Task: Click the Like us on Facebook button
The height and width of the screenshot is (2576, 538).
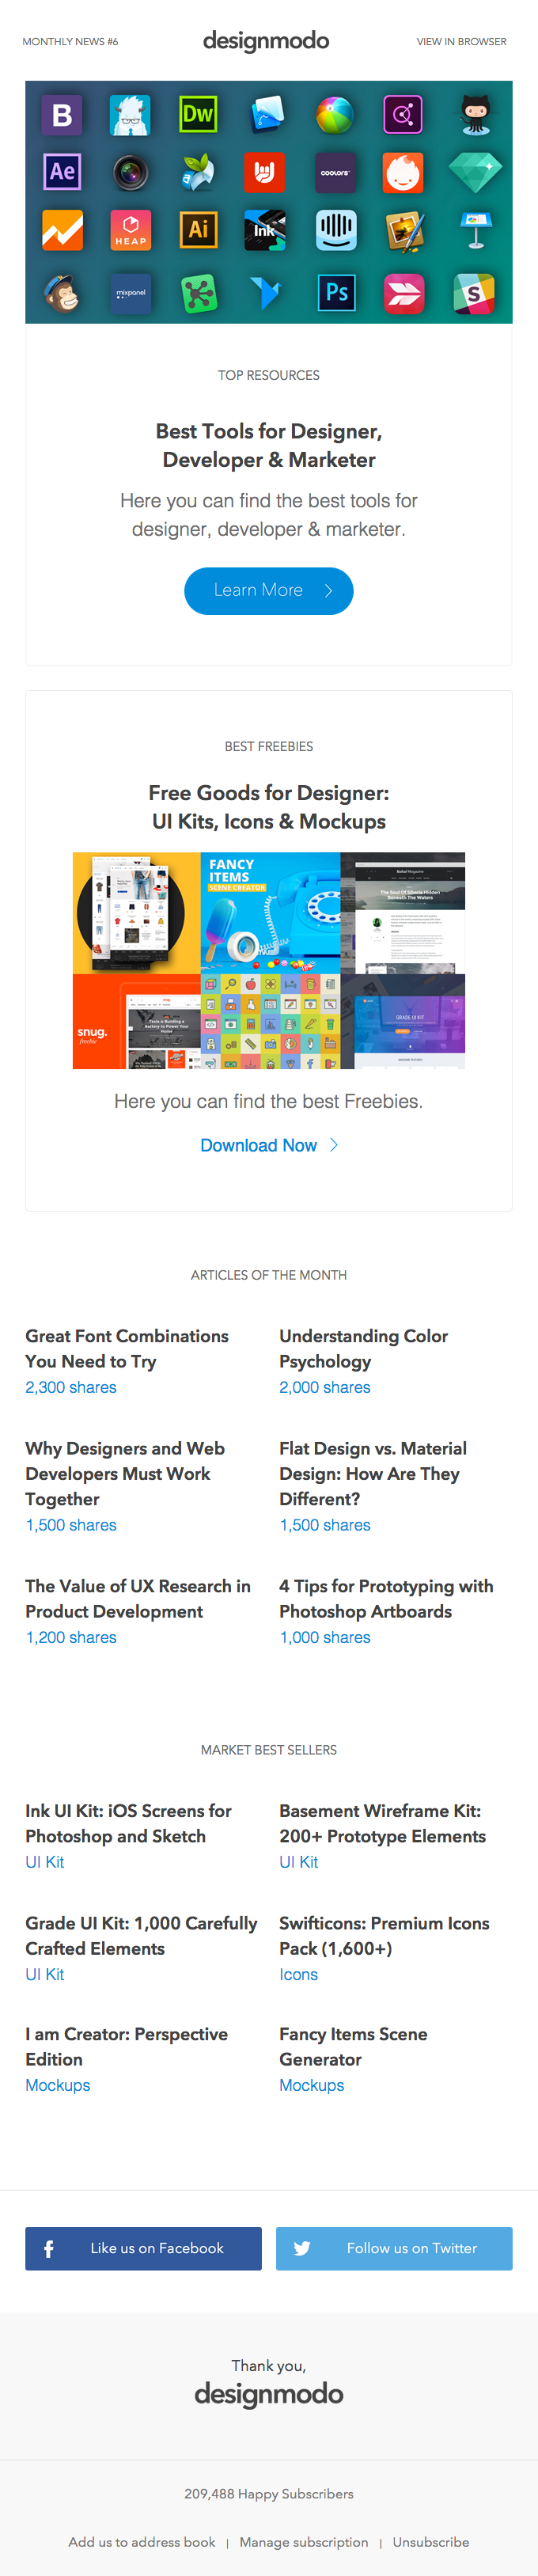Action: click(143, 2248)
